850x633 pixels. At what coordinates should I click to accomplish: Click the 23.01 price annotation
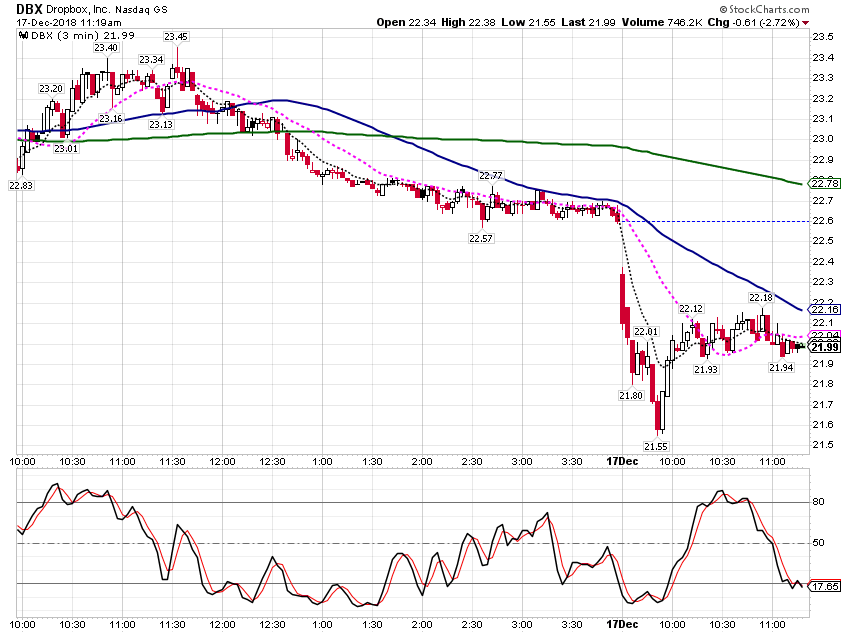pyautogui.click(x=66, y=148)
